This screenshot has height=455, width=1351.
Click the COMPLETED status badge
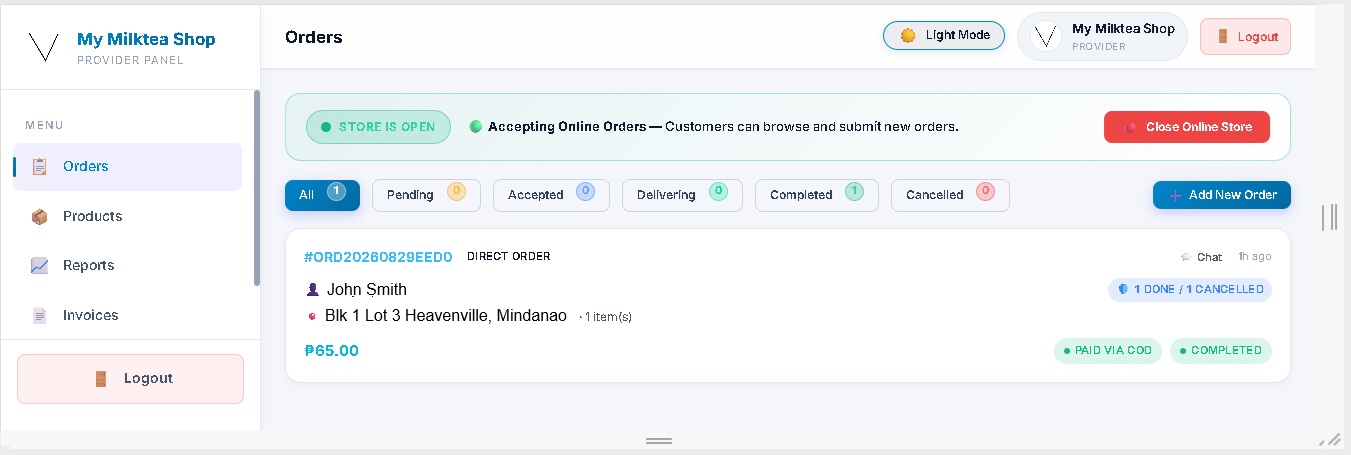tap(1221, 351)
